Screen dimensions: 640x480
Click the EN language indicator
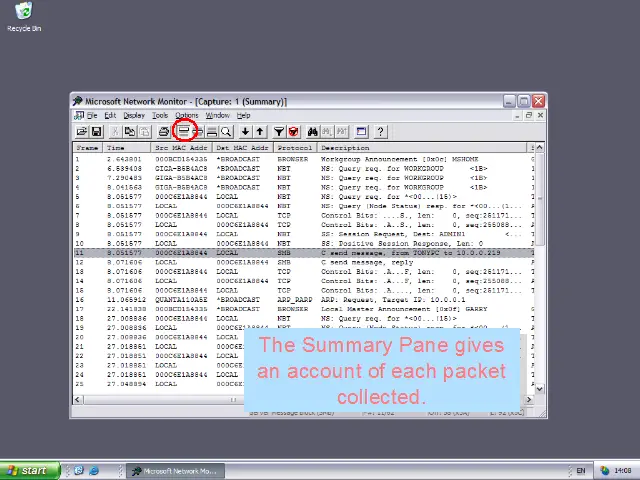point(581,471)
